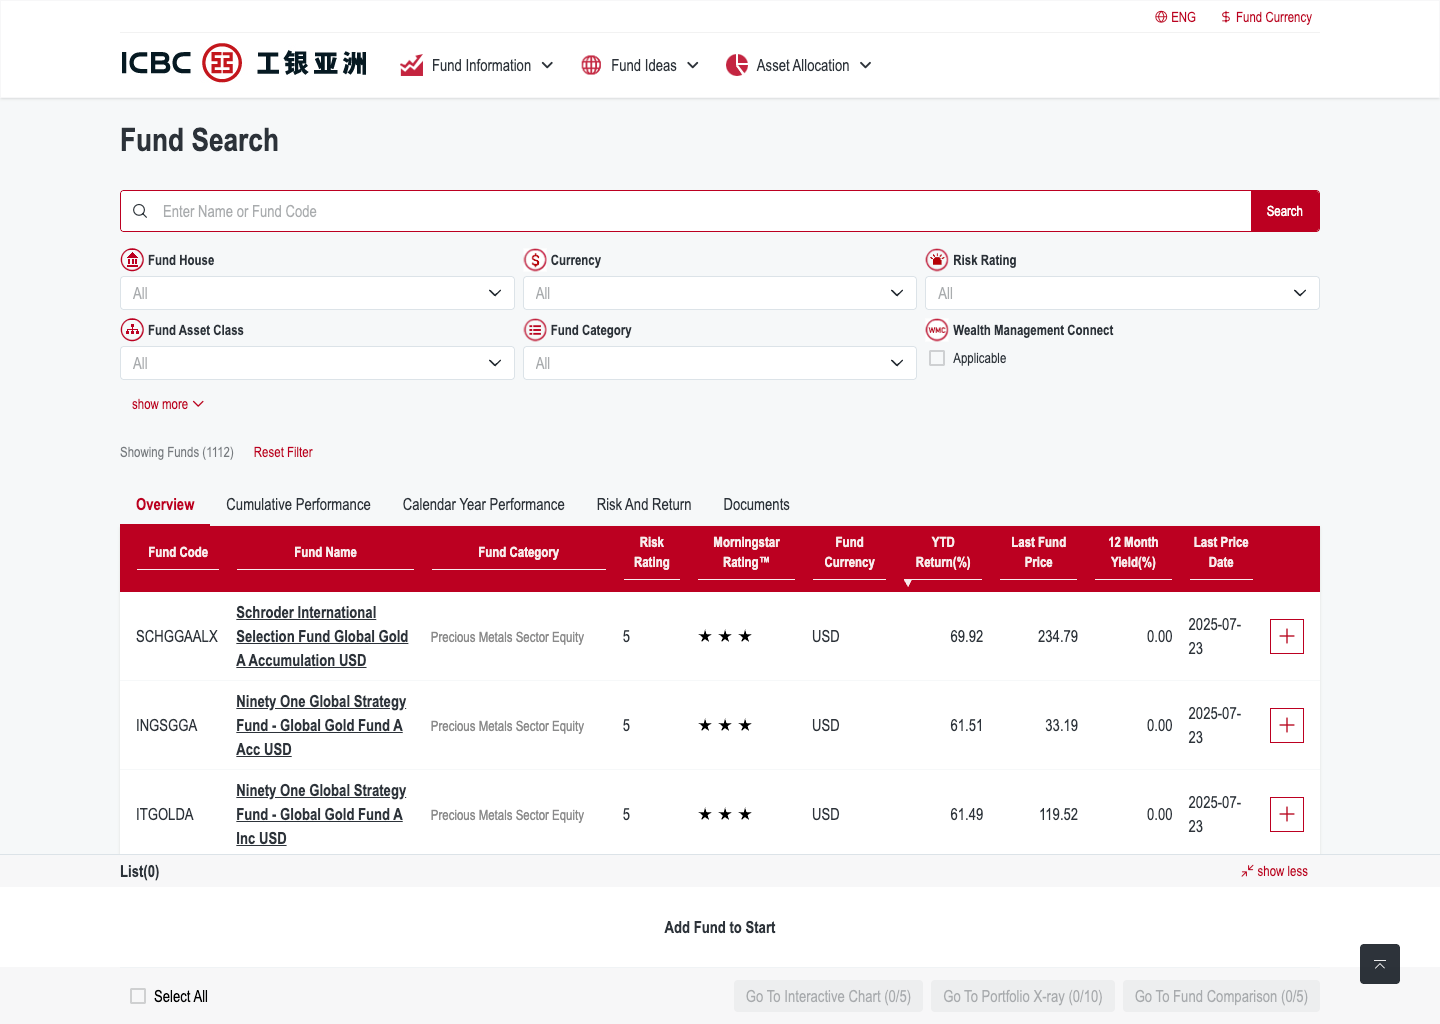The image size is (1440, 1024).
Task: Open Ninety One Global Gold Fund A Inc USD
Action: 321,814
